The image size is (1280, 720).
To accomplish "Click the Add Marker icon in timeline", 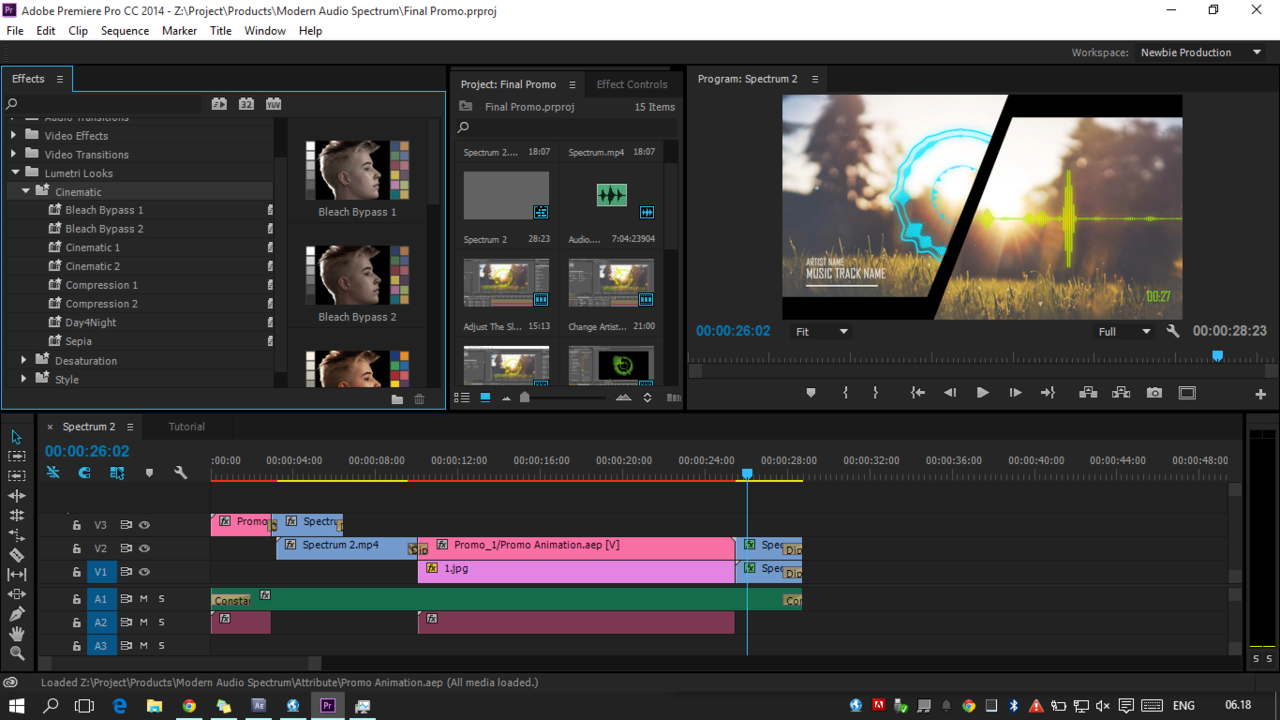I will [x=149, y=473].
